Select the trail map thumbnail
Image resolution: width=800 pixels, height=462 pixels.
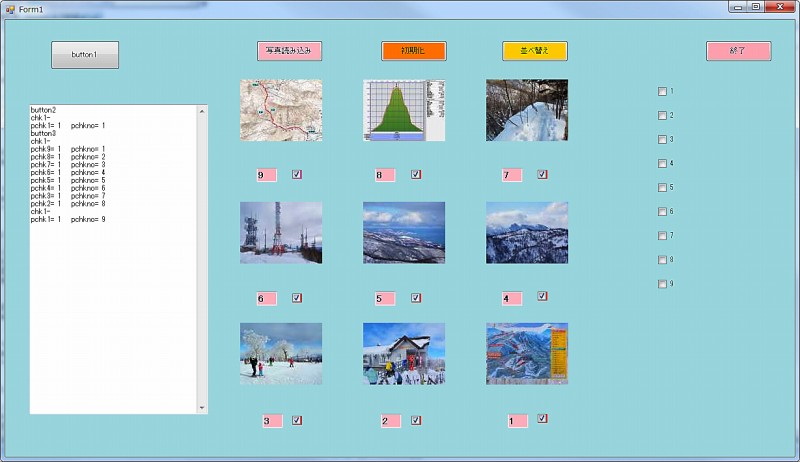[x=281, y=110]
